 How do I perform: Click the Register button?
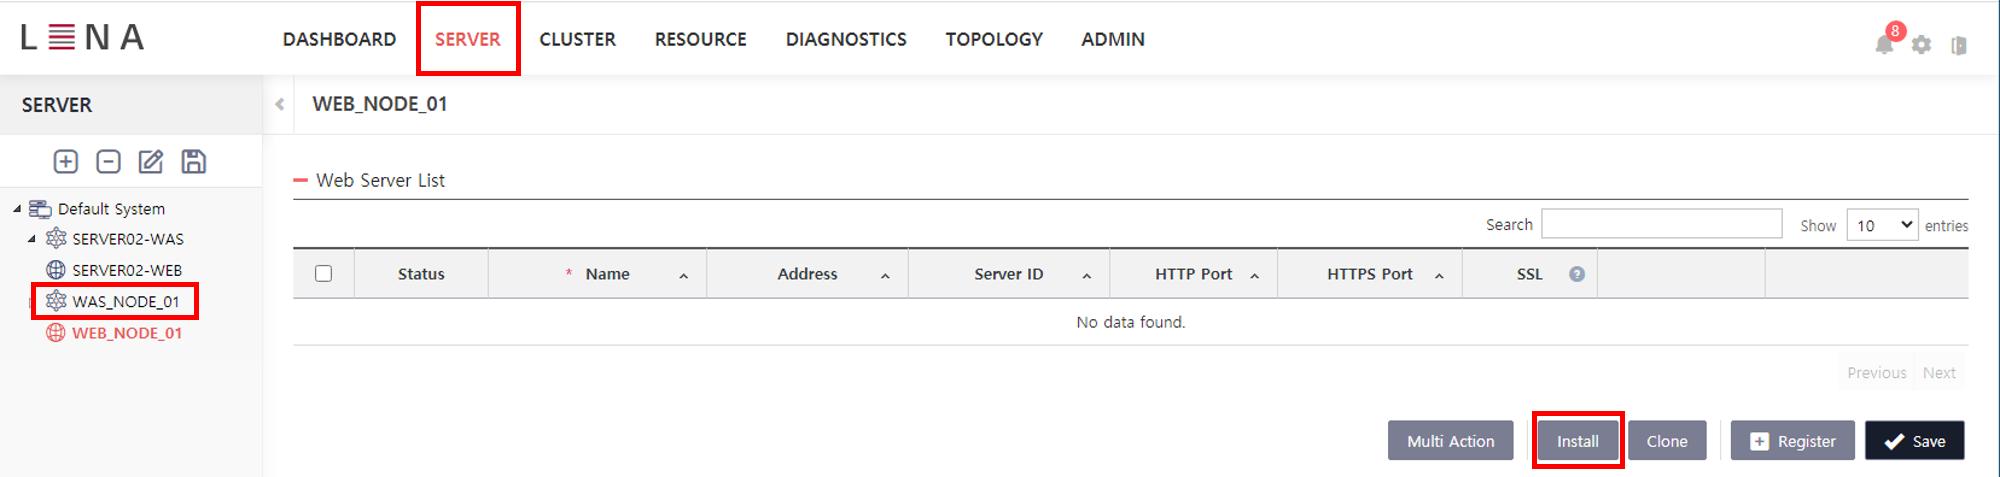click(1792, 441)
